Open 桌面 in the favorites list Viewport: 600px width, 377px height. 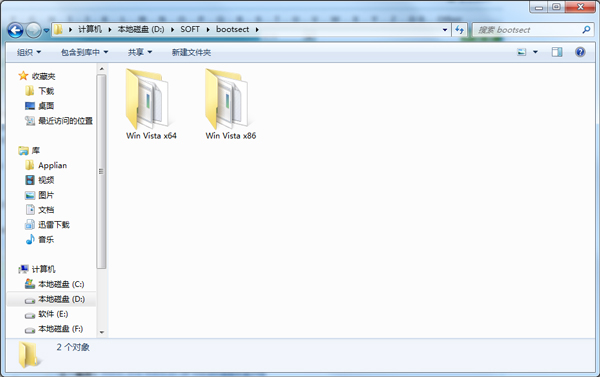(x=46, y=106)
